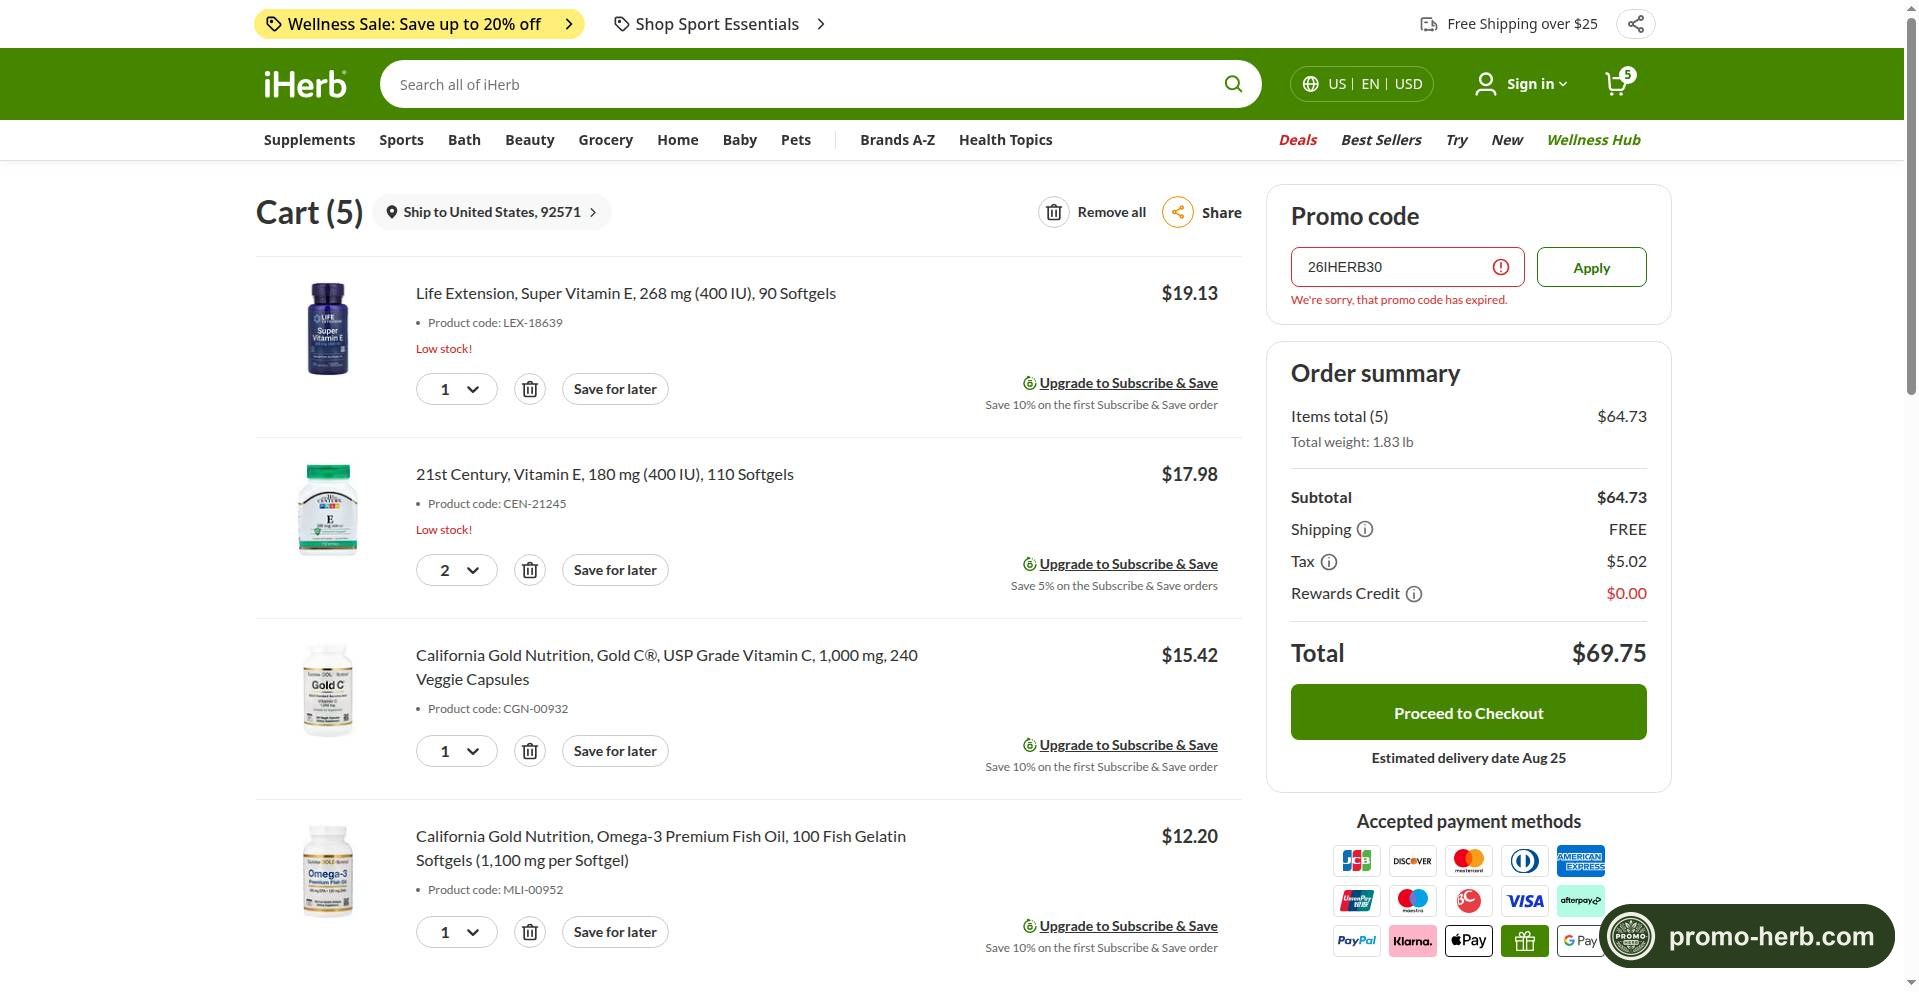
Task: Open quantity dropdown for Omega-3 Fish Oil
Action: click(x=457, y=932)
